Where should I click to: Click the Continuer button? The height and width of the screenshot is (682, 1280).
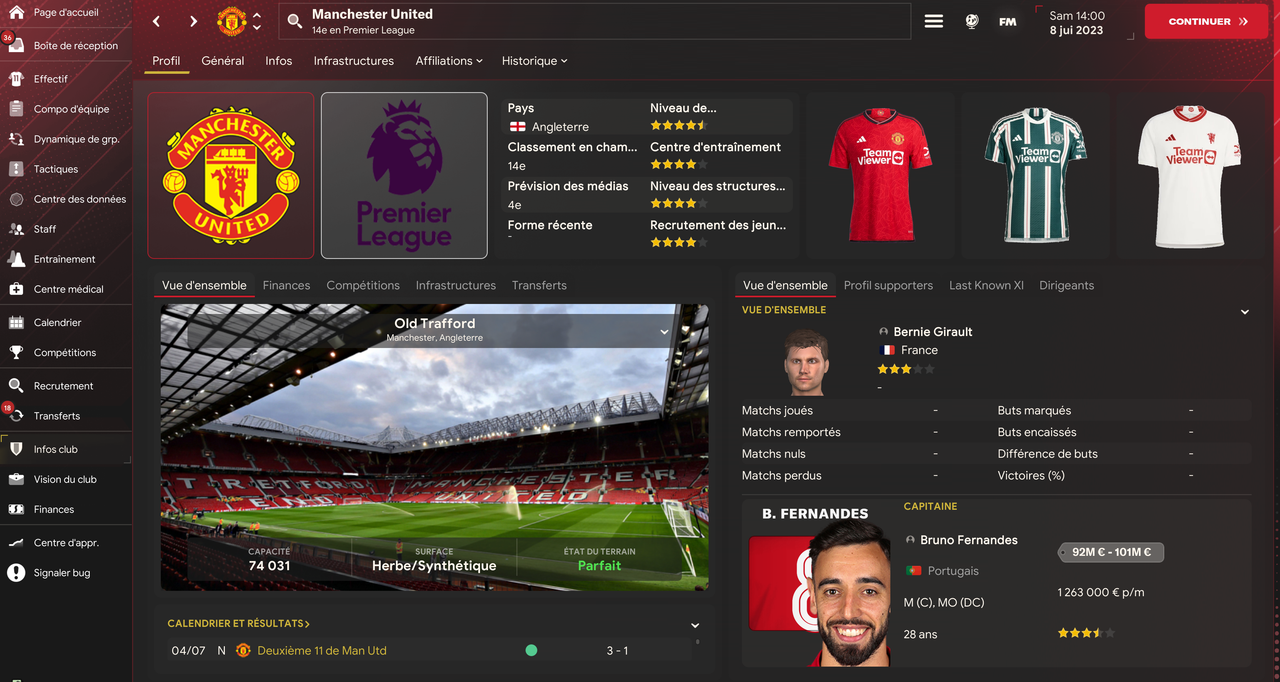coord(1206,21)
